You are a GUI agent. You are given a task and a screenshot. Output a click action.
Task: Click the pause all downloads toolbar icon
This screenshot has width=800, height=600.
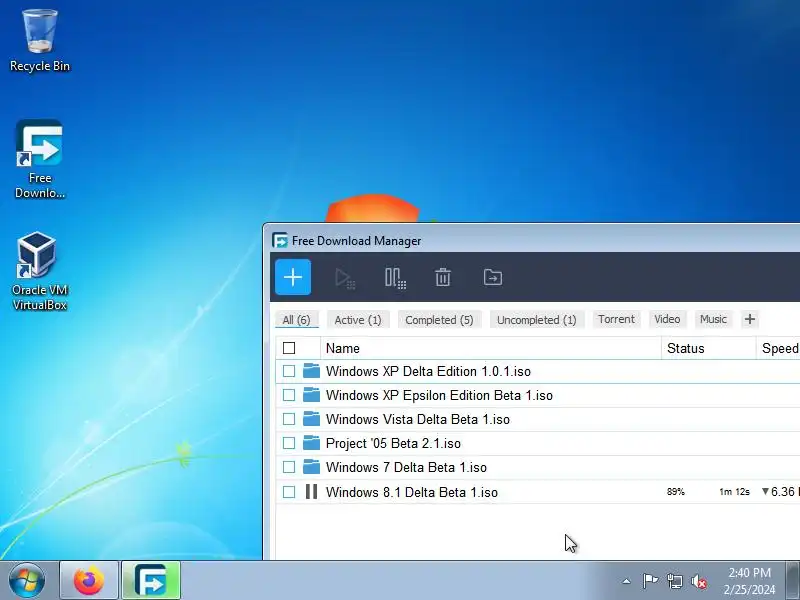(x=395, y=278)
